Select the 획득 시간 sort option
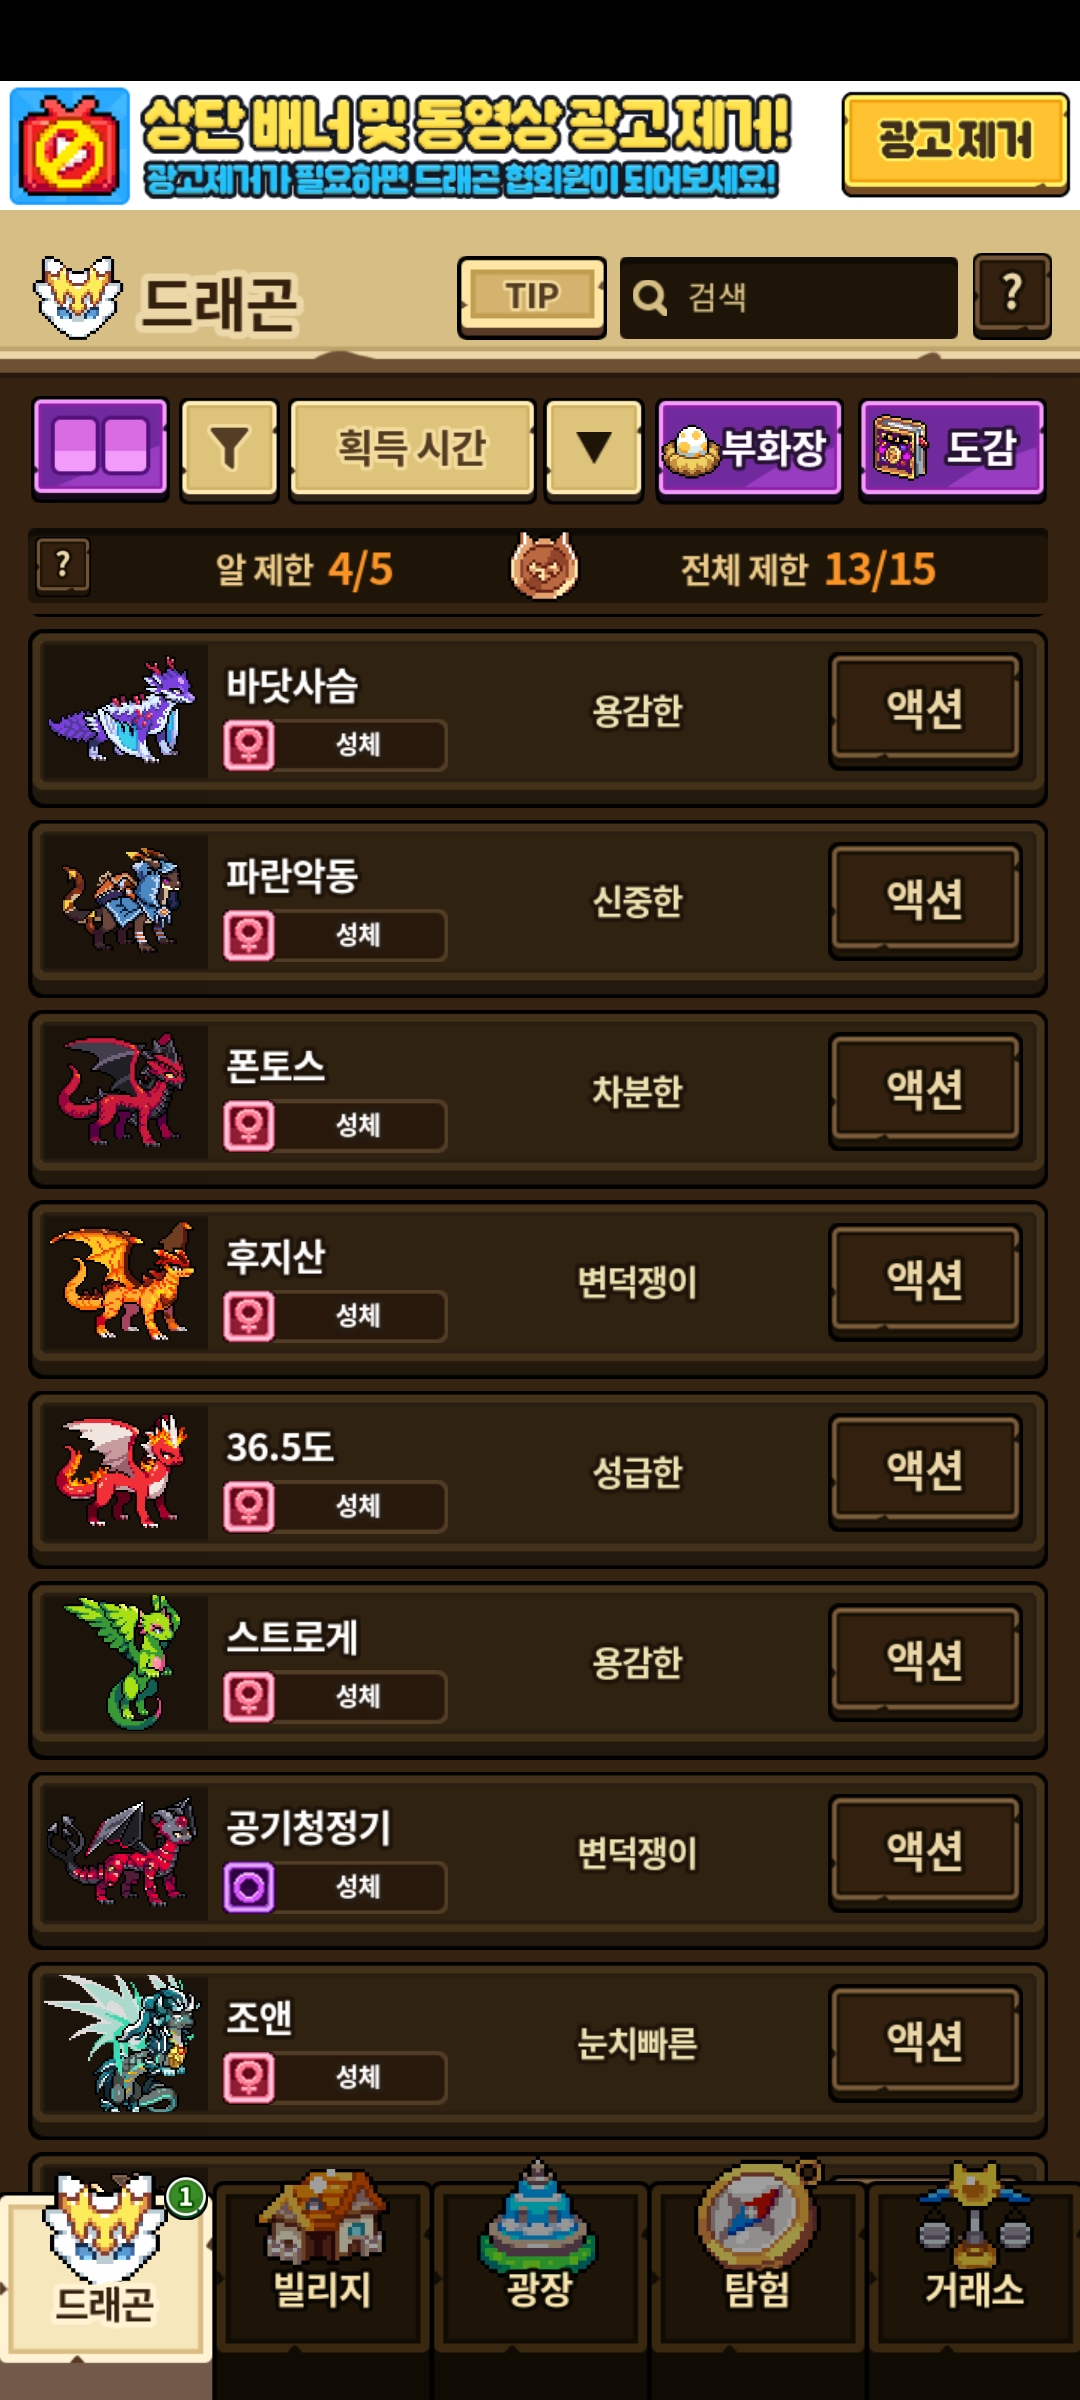Image resolution: width=1080 pixels, height=2400 pixels. pyautogui.click(x=412, y=447)
